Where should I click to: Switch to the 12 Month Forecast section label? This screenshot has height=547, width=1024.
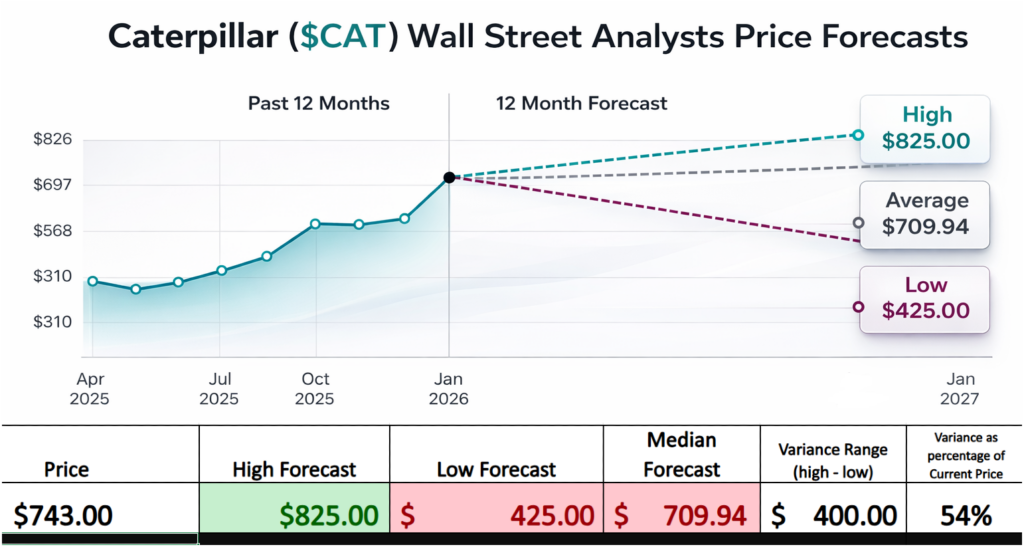click(582, 103)
